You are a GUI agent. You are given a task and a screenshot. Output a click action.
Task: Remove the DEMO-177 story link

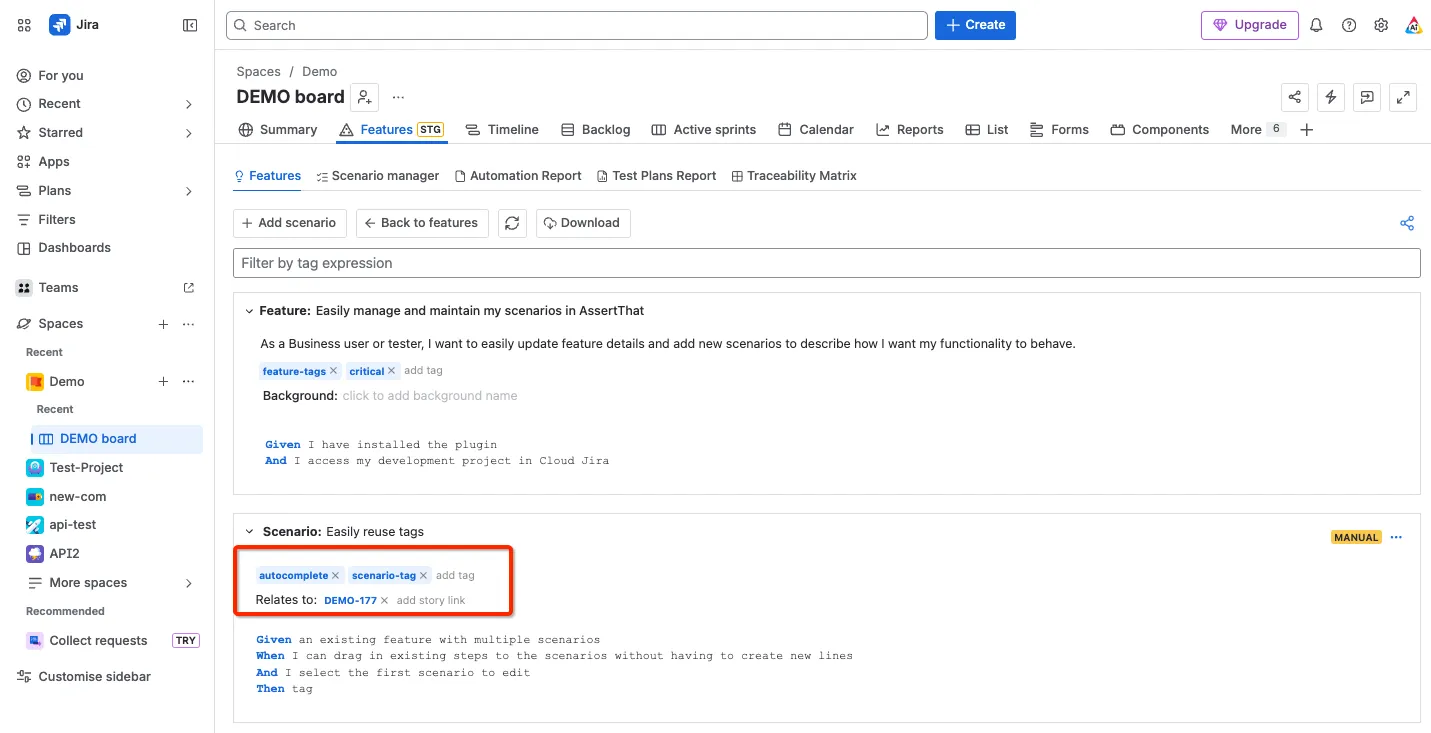(384, 600)
